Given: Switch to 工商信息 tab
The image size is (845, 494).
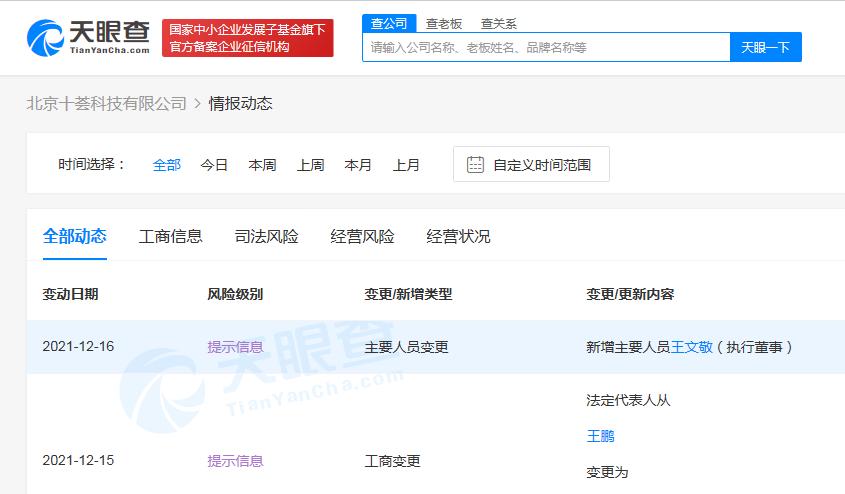Looking at the screenshot, I should point(170,236).
